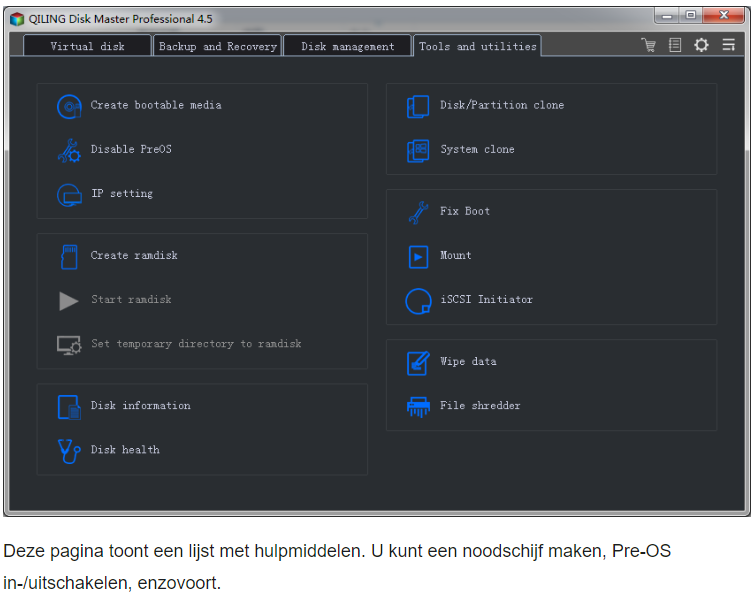
Task: Open the Disk information label
Action: pyautogui.click(x=141, y=405)
